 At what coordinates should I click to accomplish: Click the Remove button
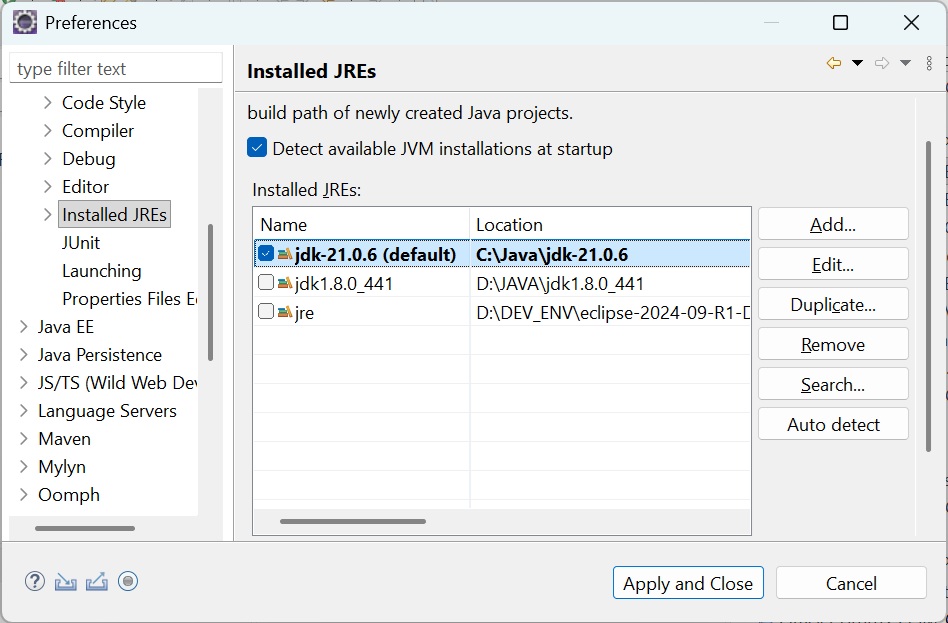click(x=833, y=344)
